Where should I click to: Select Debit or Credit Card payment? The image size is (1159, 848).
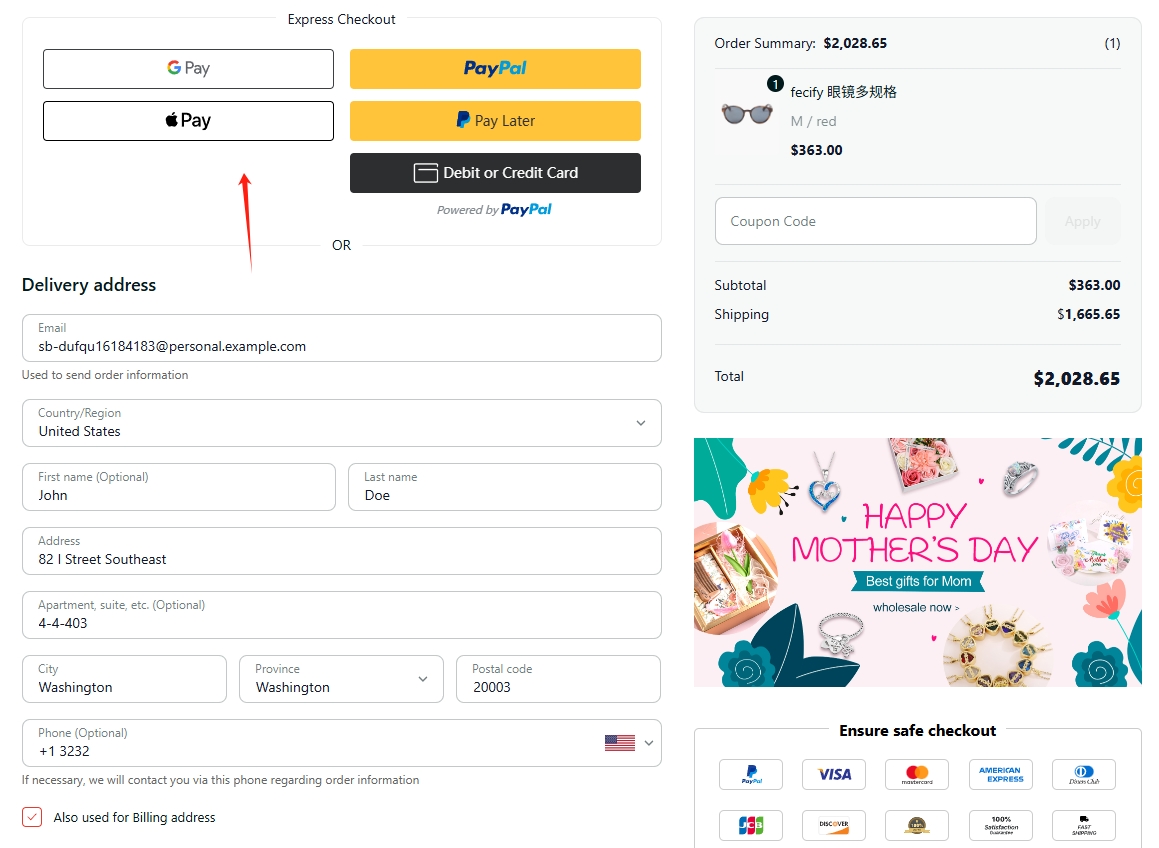[495, 173]
